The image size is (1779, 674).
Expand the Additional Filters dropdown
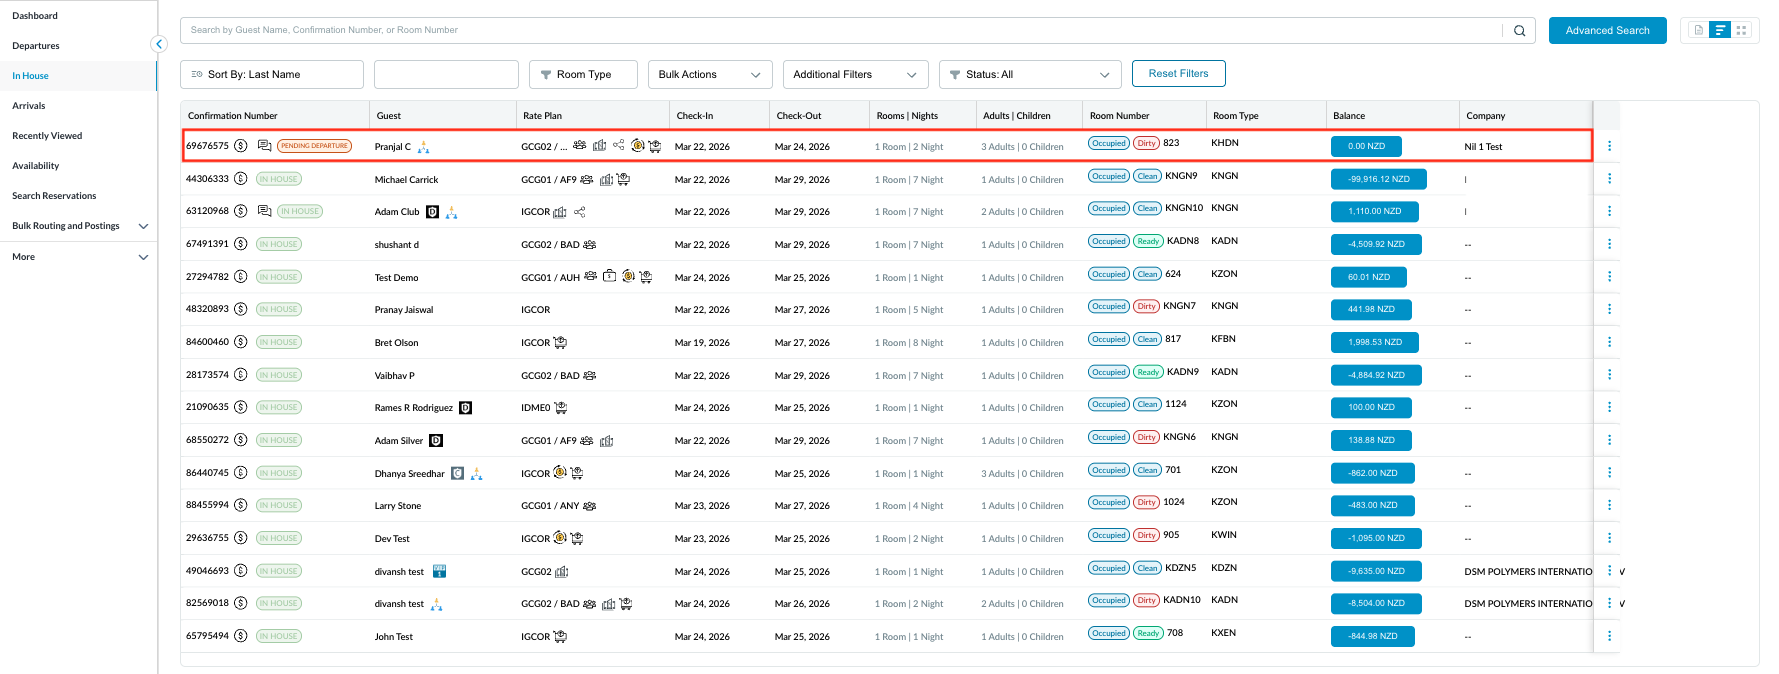click(x=854, y=75)
